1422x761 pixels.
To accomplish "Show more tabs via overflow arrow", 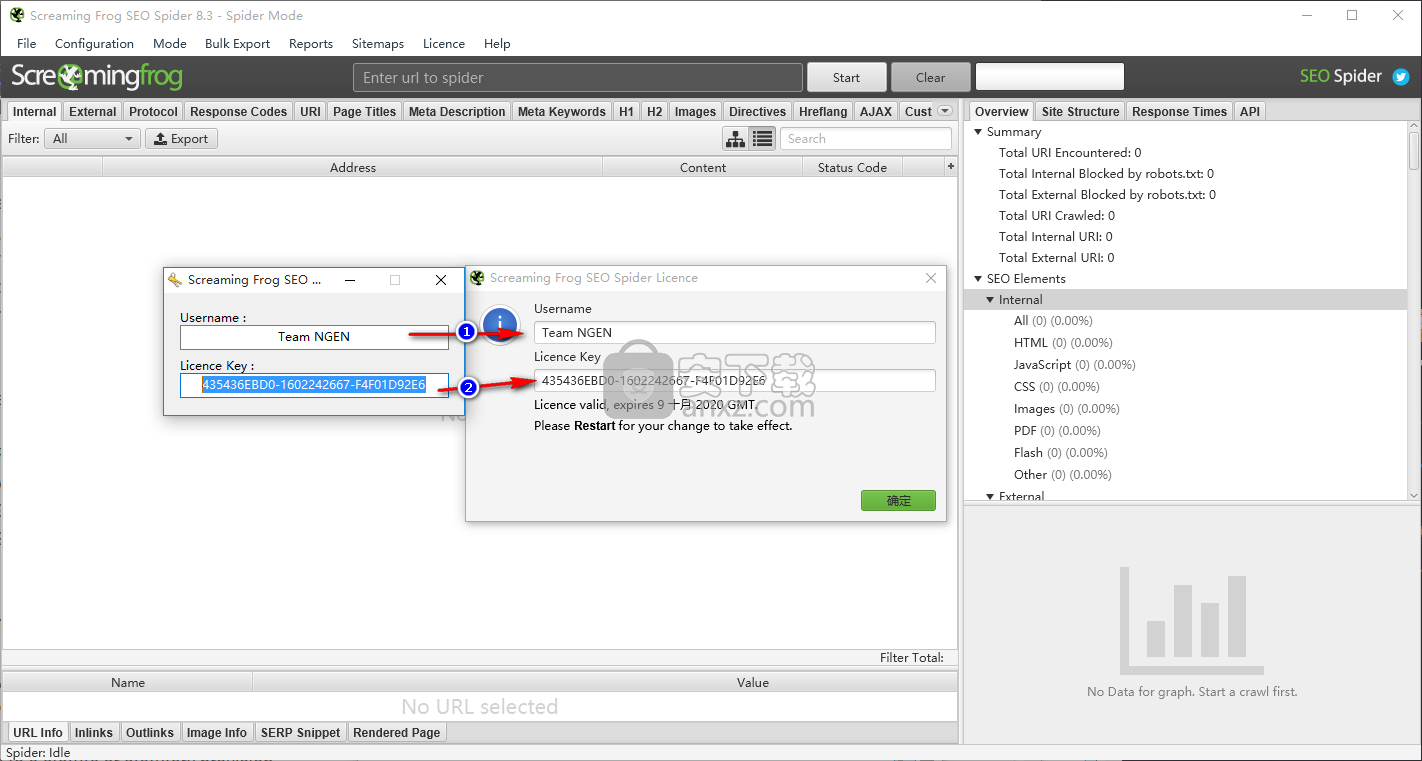I will [x=945, y=111].
